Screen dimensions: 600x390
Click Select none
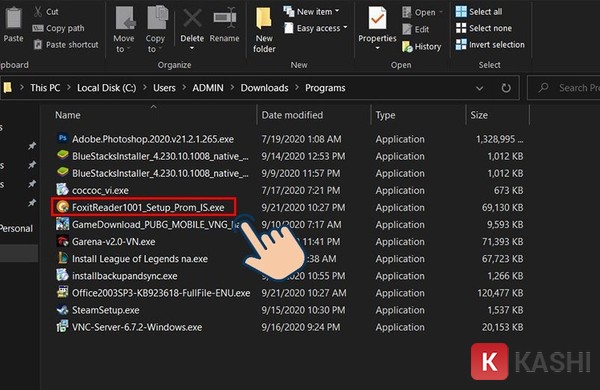[x=484, y=28]
